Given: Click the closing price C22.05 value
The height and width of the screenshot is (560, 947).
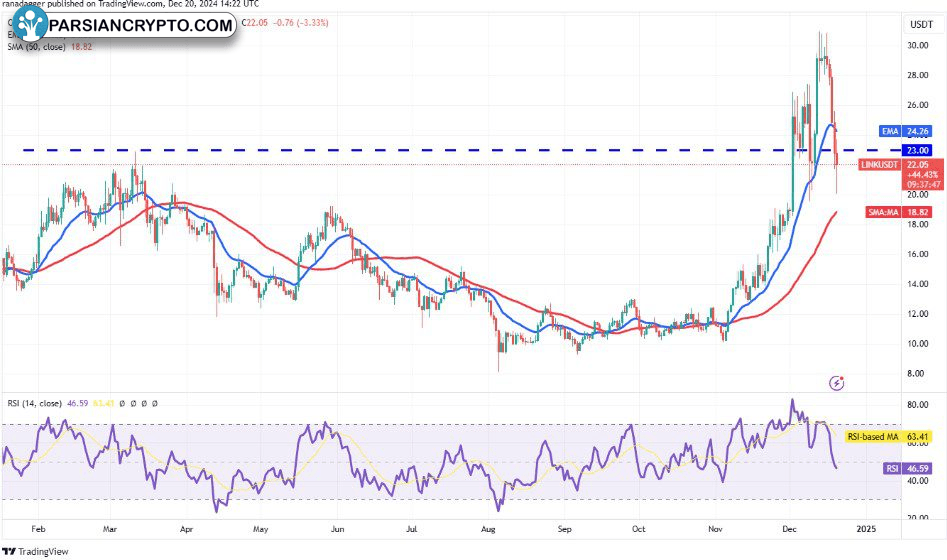Looking at the screenshot, I should pos(254,23).
